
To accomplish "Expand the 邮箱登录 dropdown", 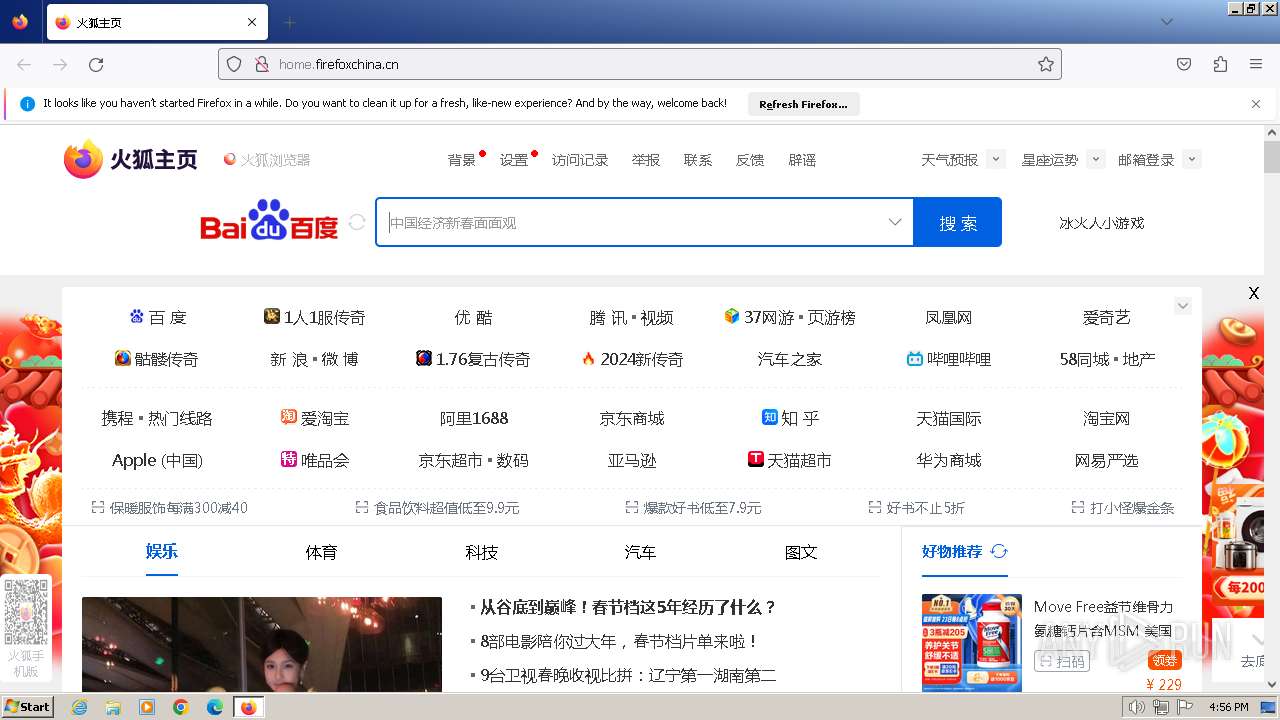I will coord(1191,159).
